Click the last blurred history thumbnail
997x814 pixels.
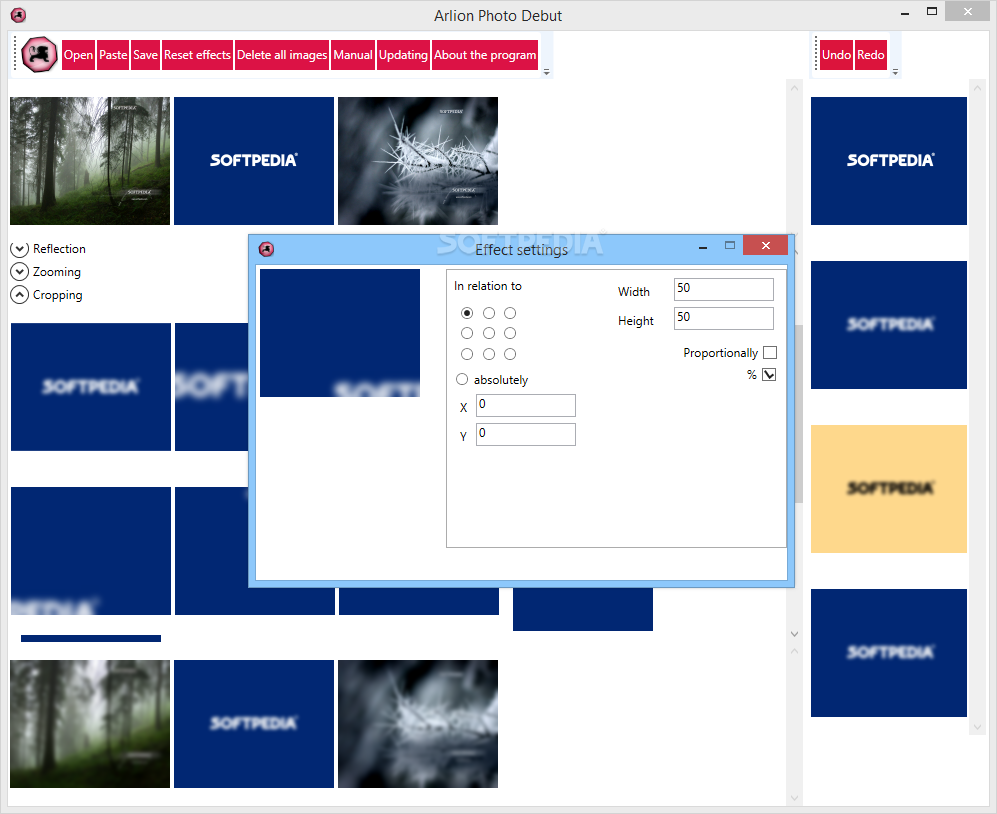tap(889, 653)
